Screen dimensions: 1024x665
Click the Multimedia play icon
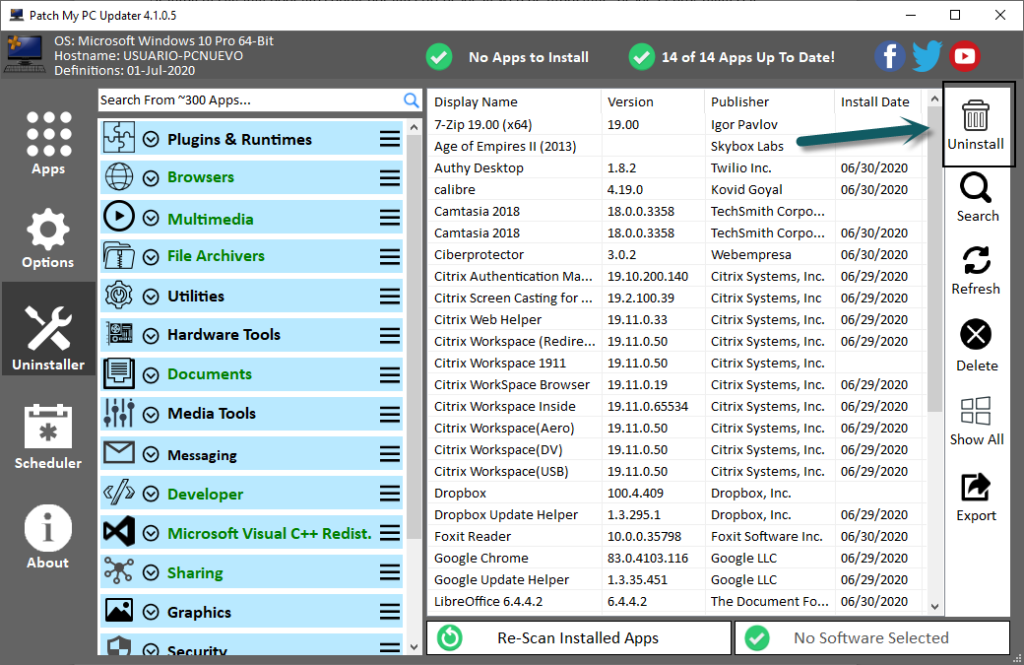click(x=119, y=216)
